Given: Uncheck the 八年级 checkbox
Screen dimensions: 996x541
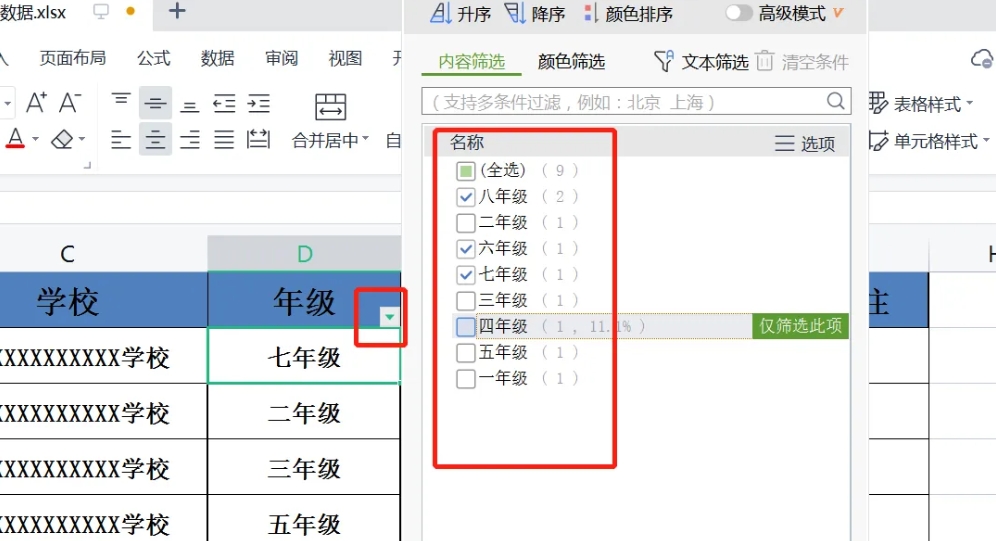Looking at the screenshot, I should point(466,197).
